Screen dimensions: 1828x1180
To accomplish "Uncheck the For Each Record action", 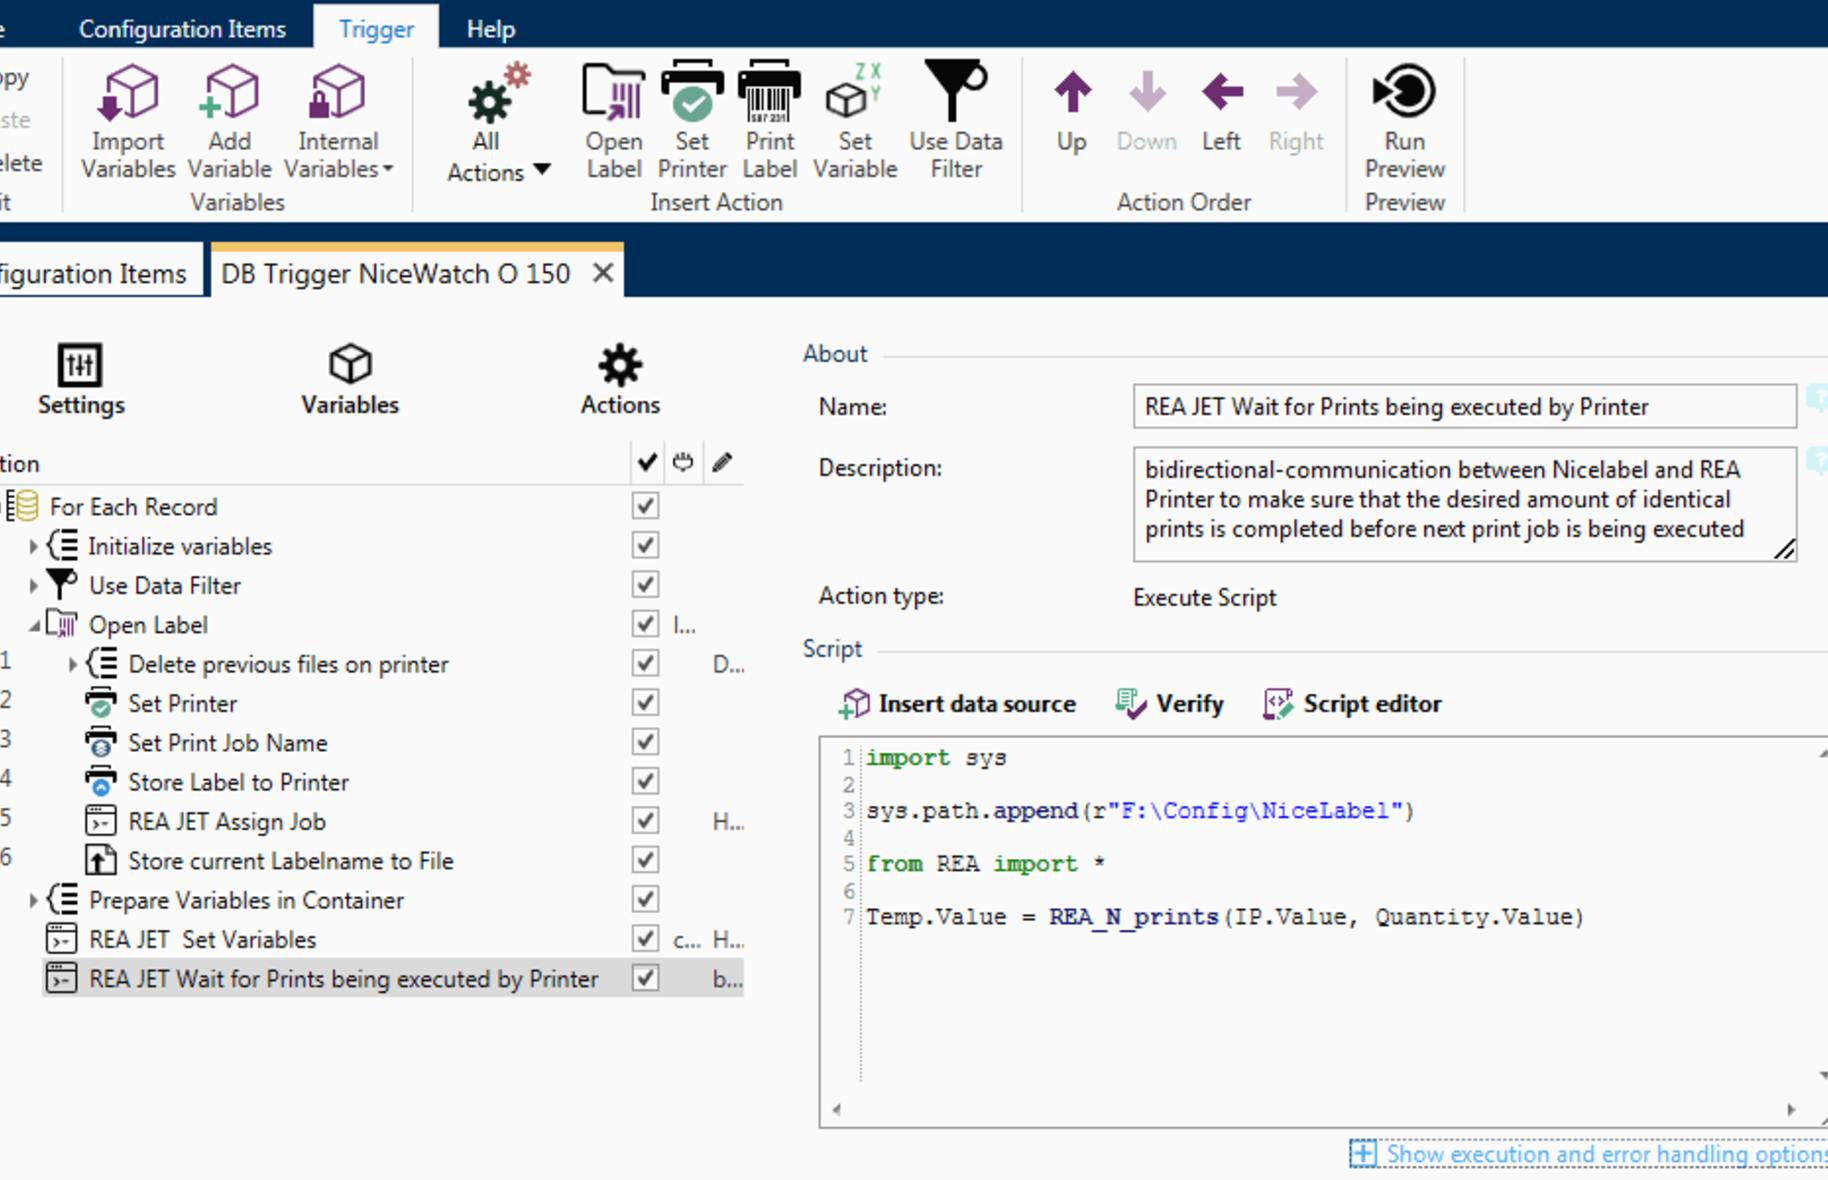I will click(645, 506).
